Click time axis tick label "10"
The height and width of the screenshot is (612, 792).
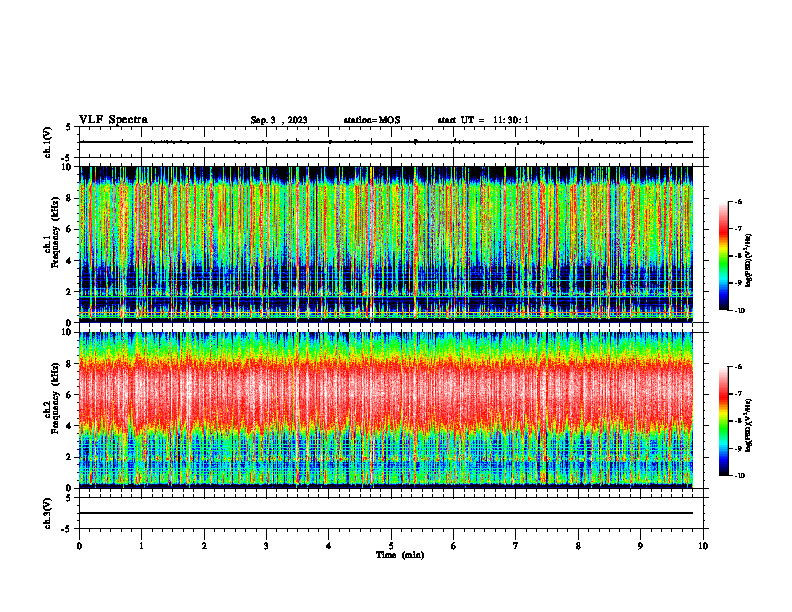(703, 546)
